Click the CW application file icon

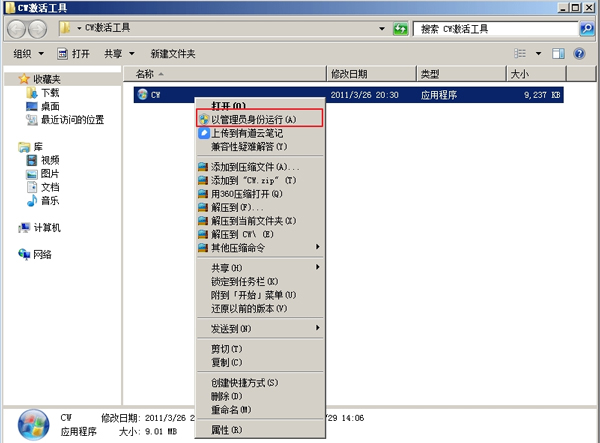click(142, 94)
